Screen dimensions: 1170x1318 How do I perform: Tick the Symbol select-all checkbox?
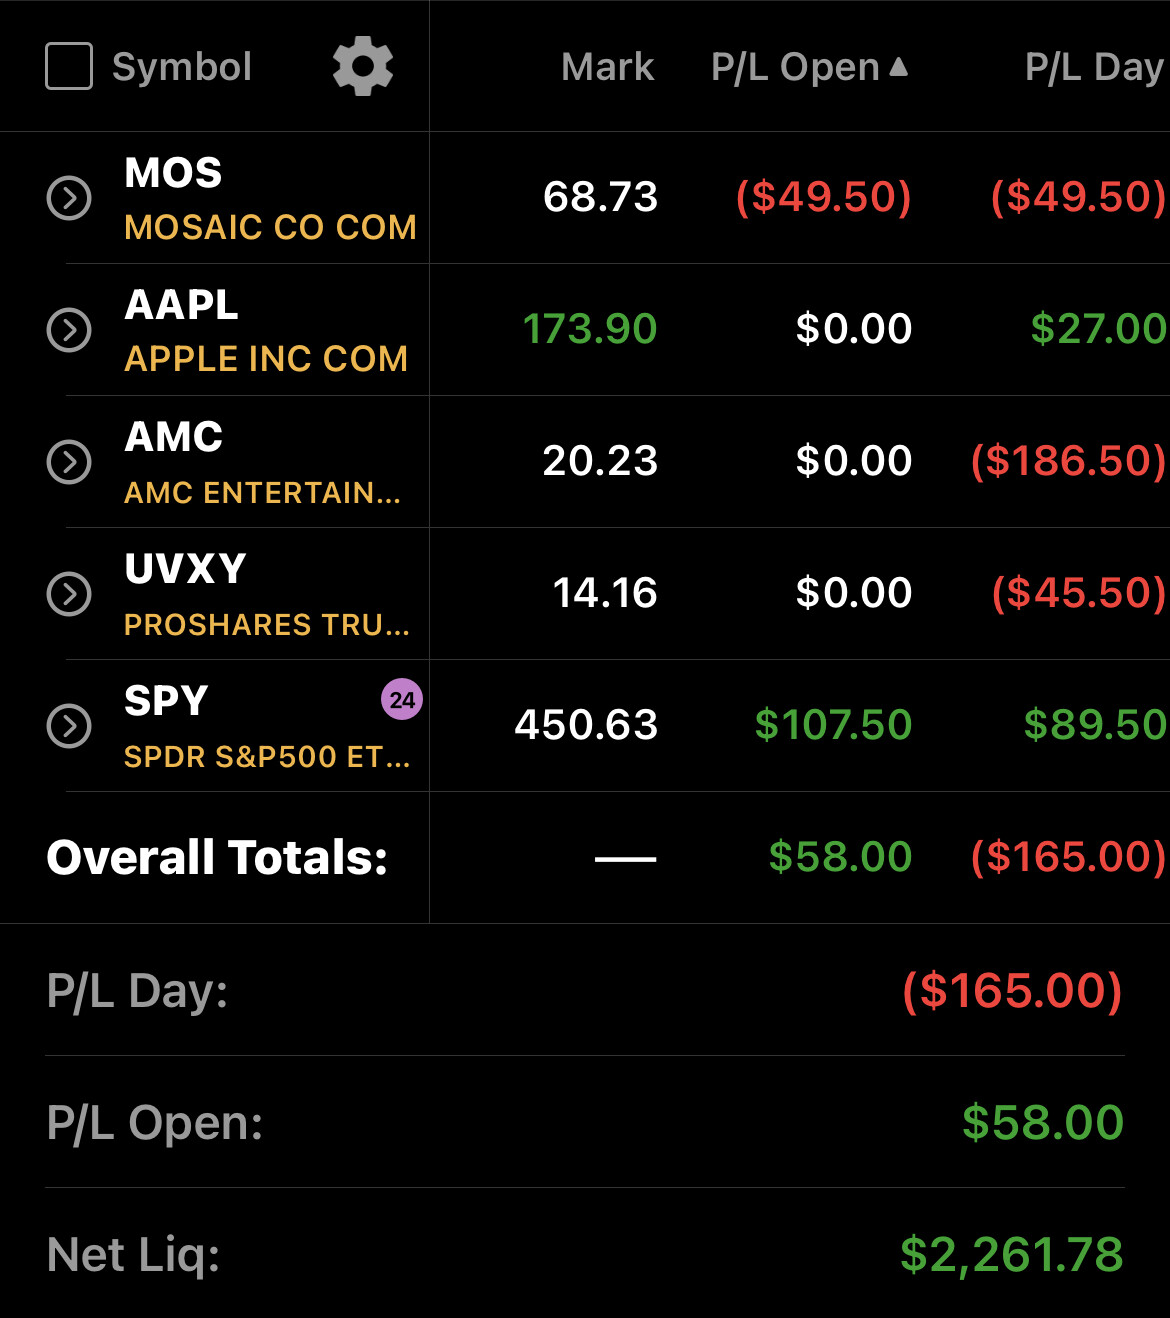pyautogui.click(x=69, y=67)
